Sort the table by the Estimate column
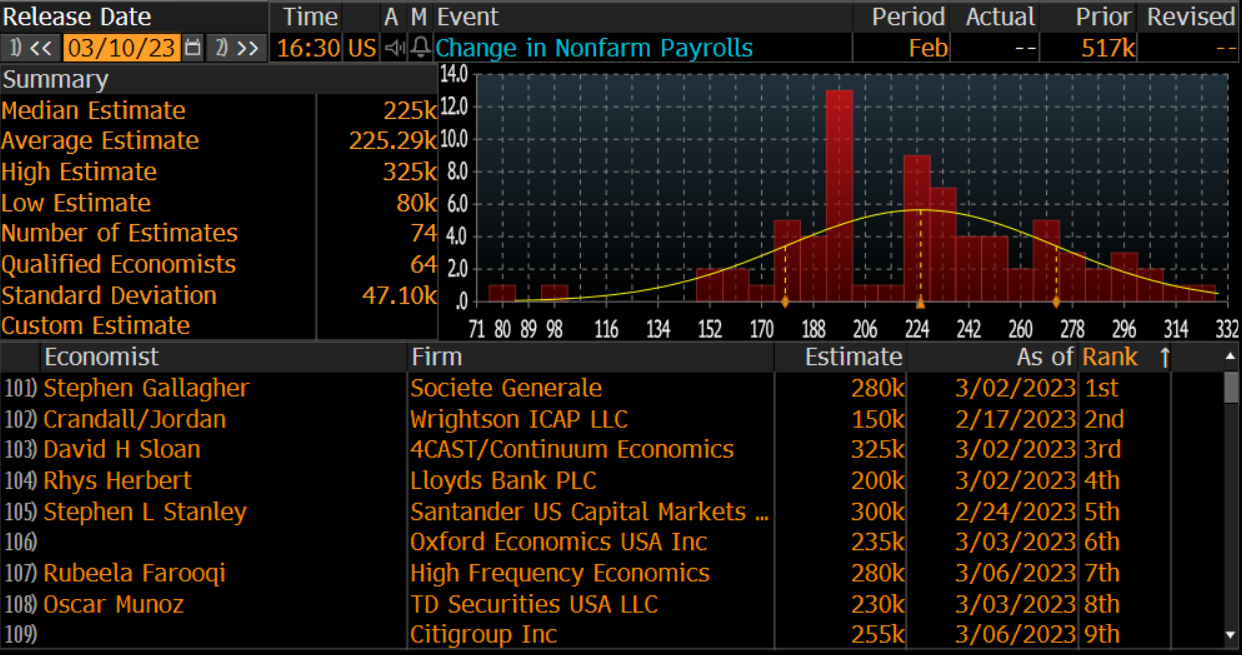 point(853,357)
